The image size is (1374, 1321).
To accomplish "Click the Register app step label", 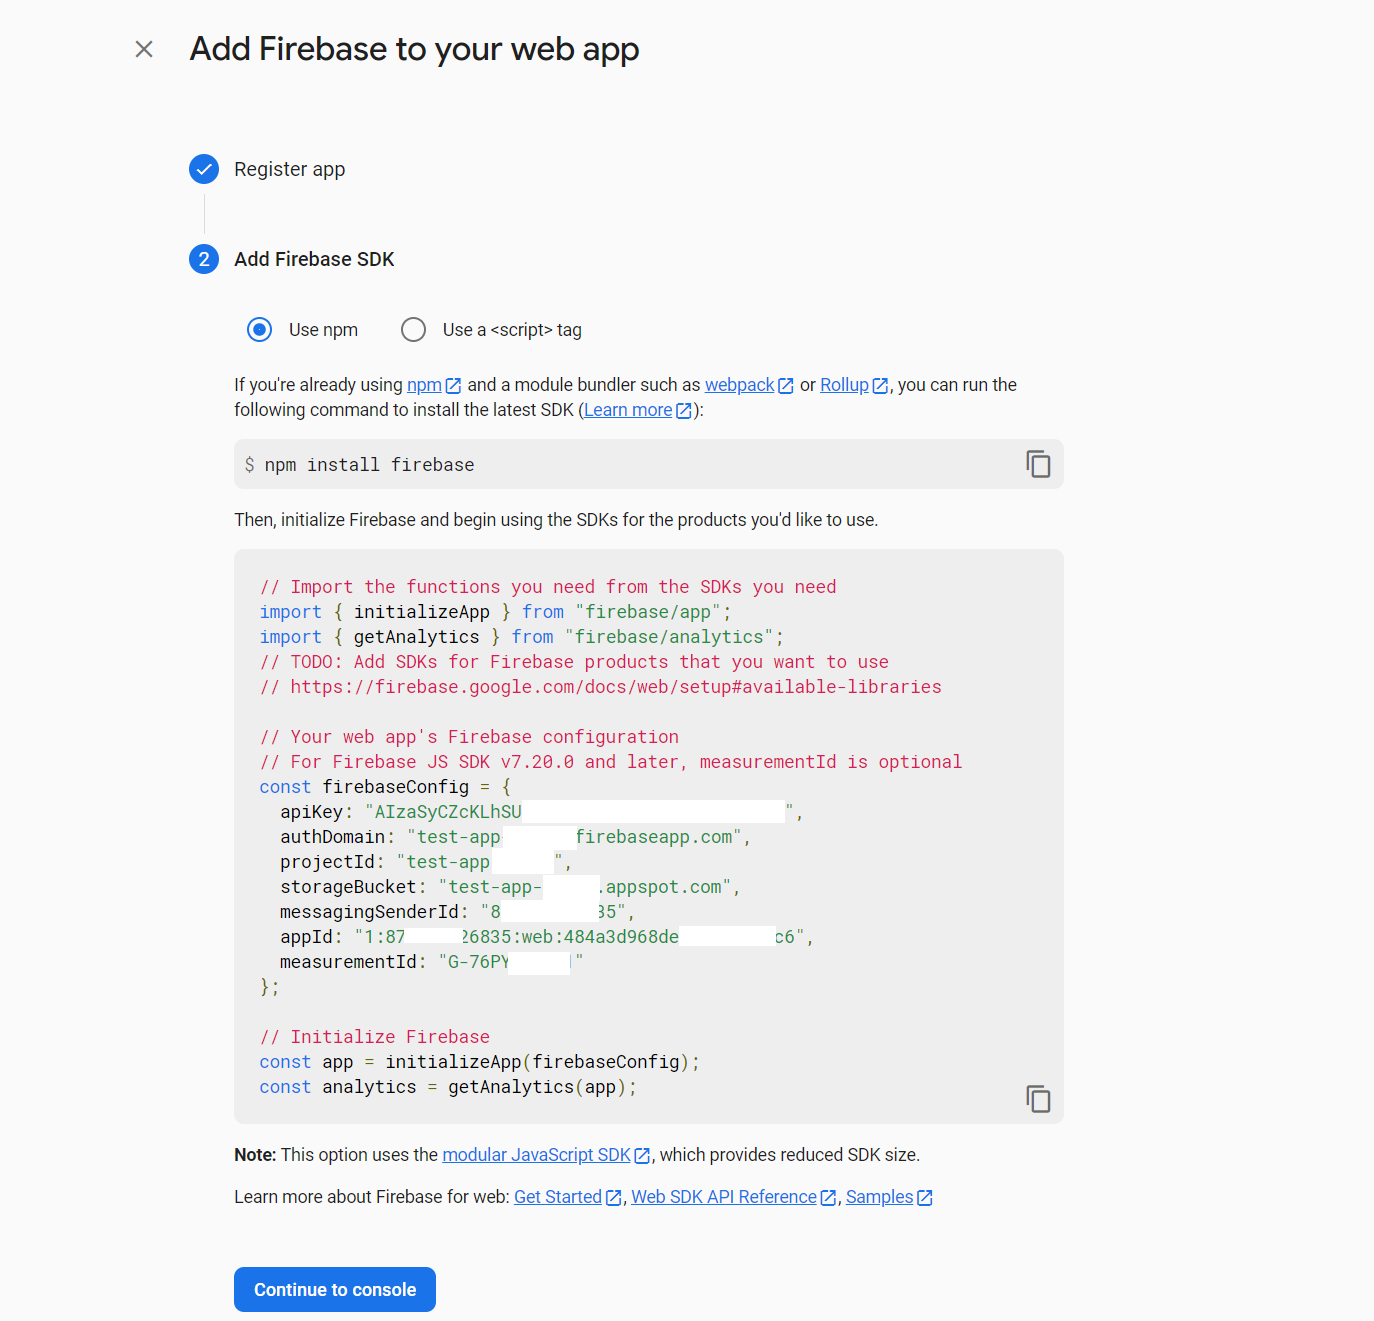I will tap(290, 169).
